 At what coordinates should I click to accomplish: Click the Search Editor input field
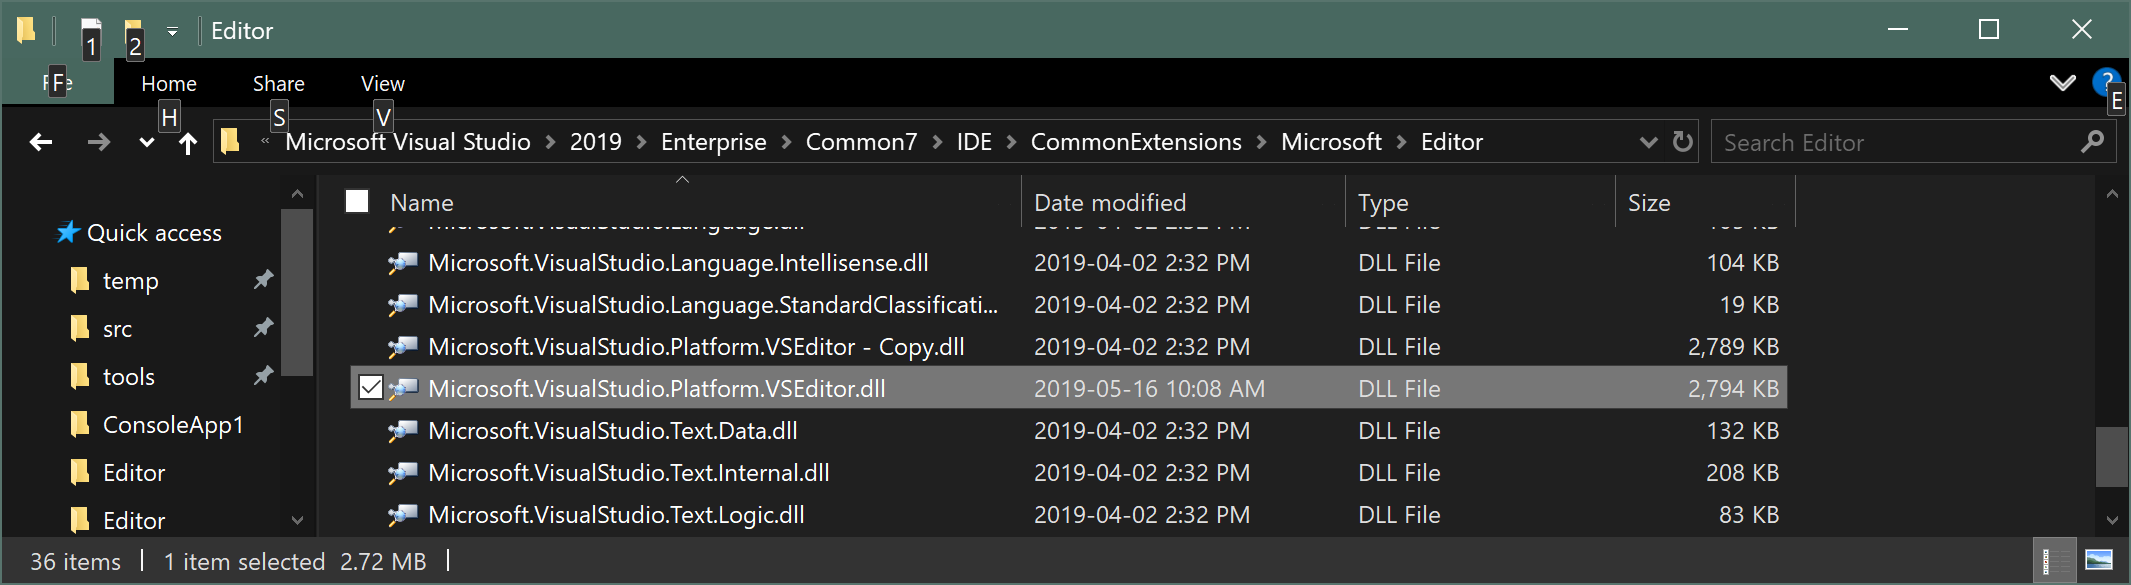coord(1897,143)
